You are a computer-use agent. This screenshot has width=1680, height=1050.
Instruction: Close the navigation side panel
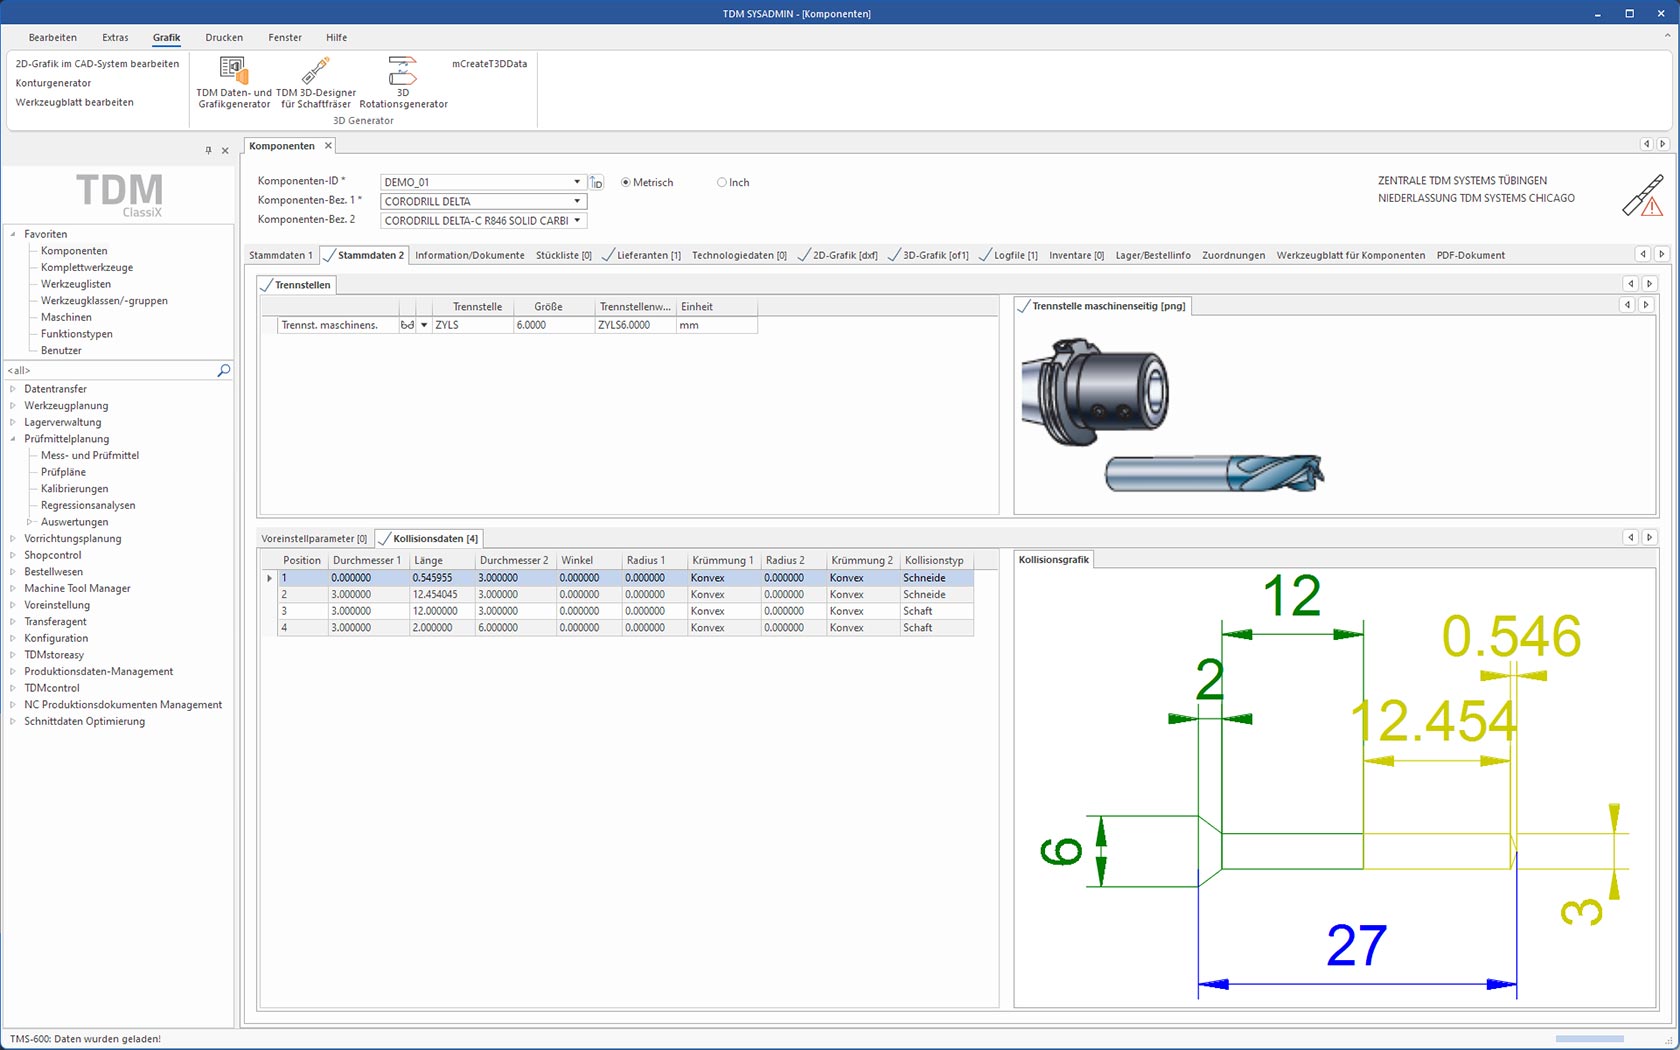[225, 150]
